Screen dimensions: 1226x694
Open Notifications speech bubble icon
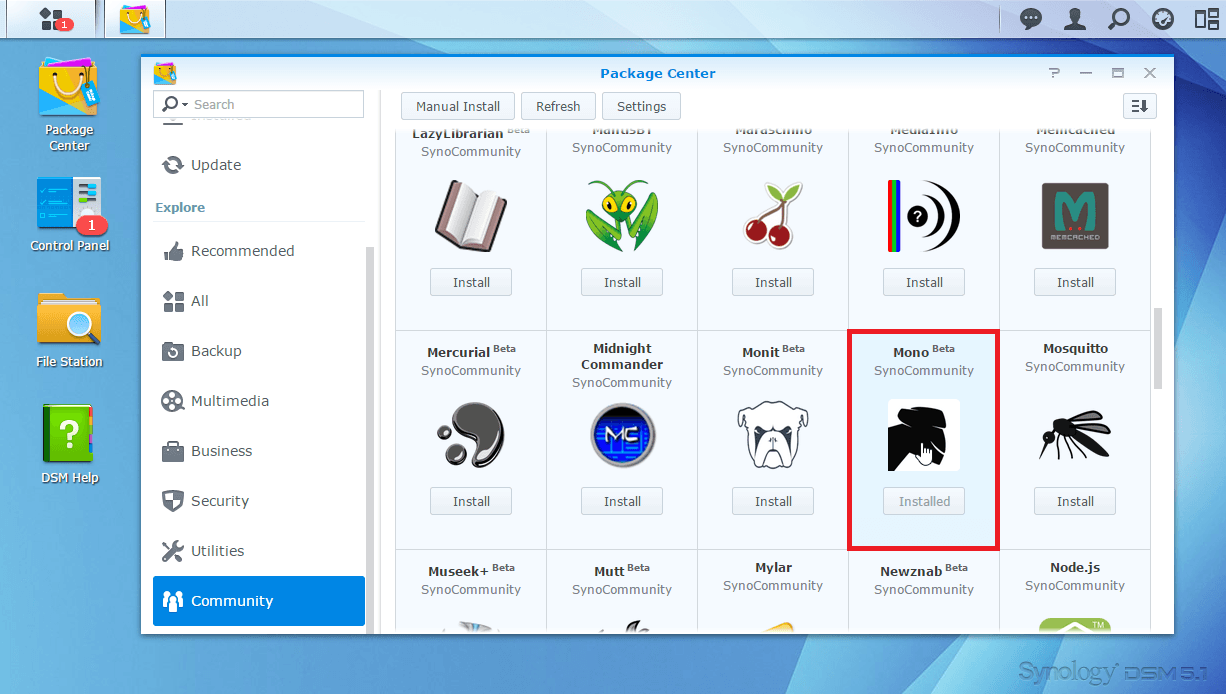(x=1031, y=19)
